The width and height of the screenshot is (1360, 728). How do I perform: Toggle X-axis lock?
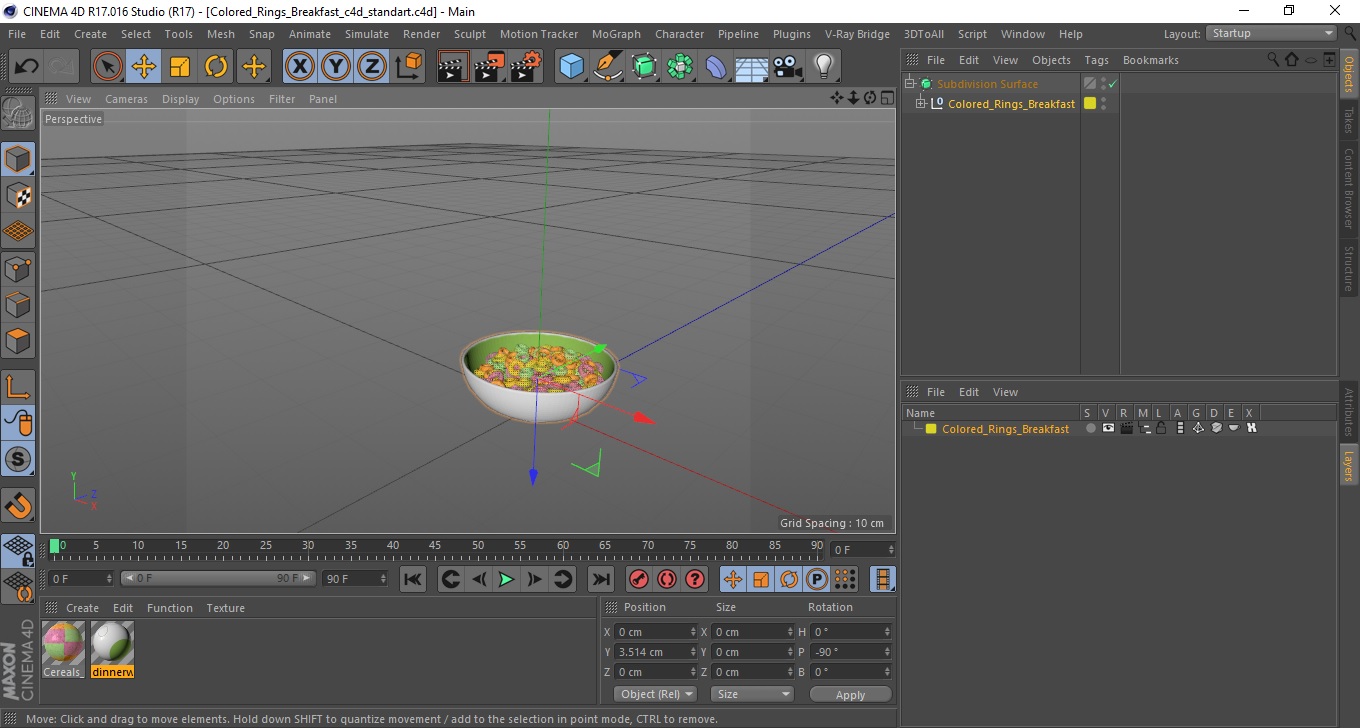click(299, 67)
